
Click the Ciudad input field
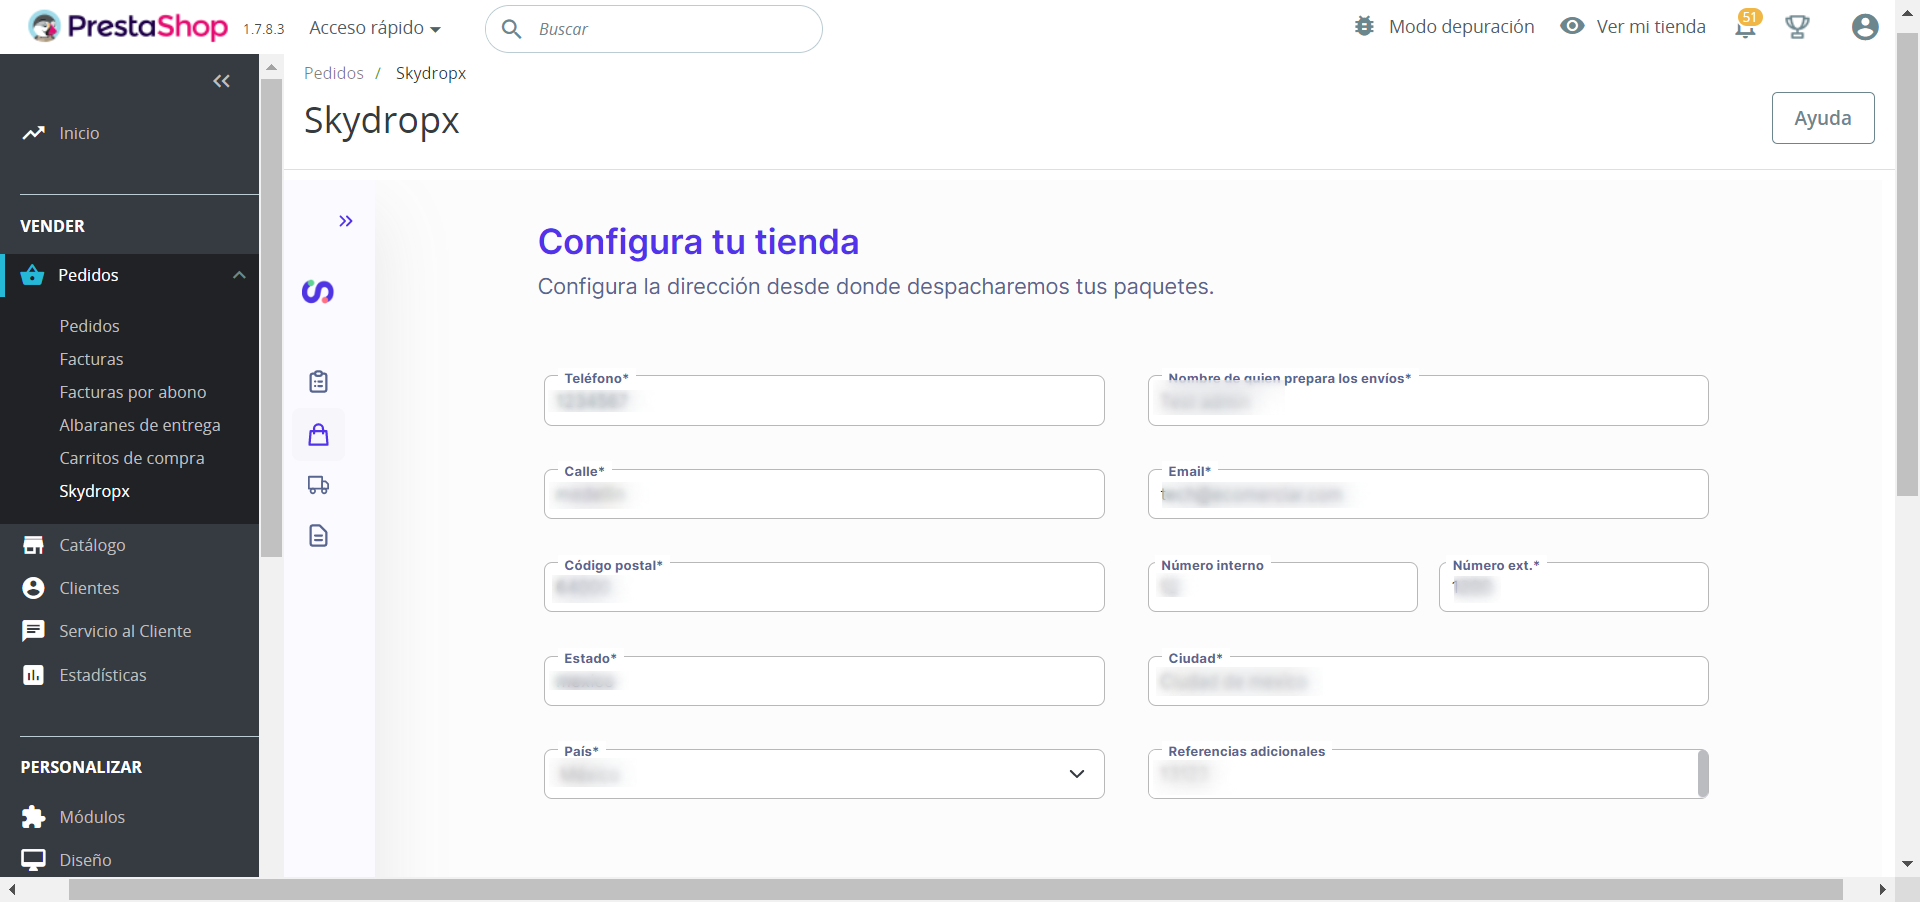point(1428,681)
